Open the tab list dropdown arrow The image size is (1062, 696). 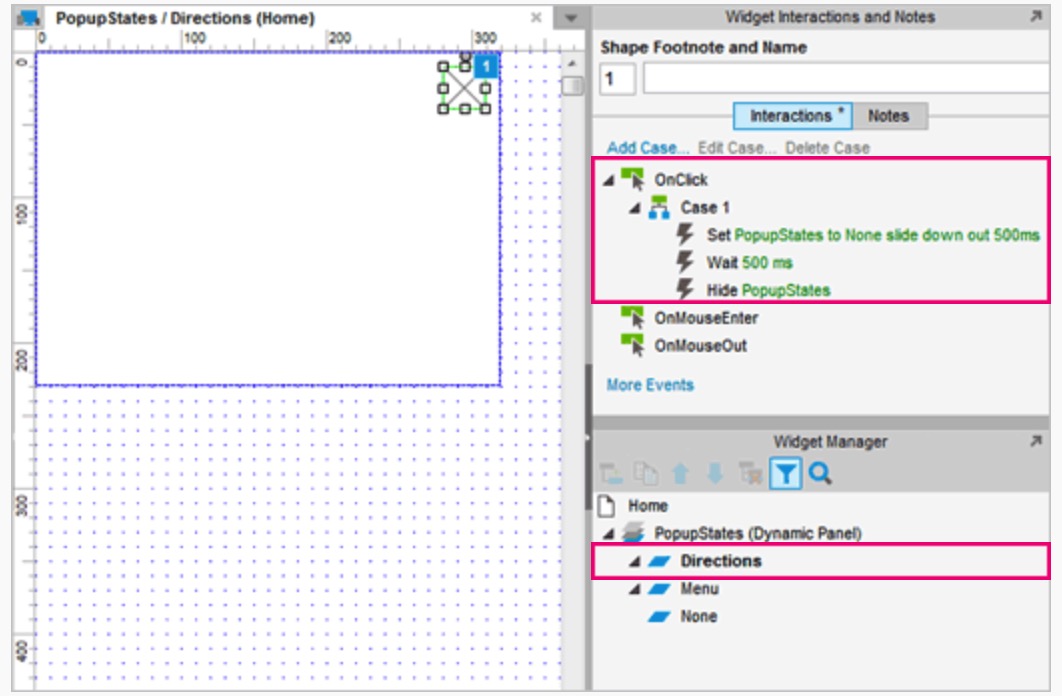pos(571,19)
